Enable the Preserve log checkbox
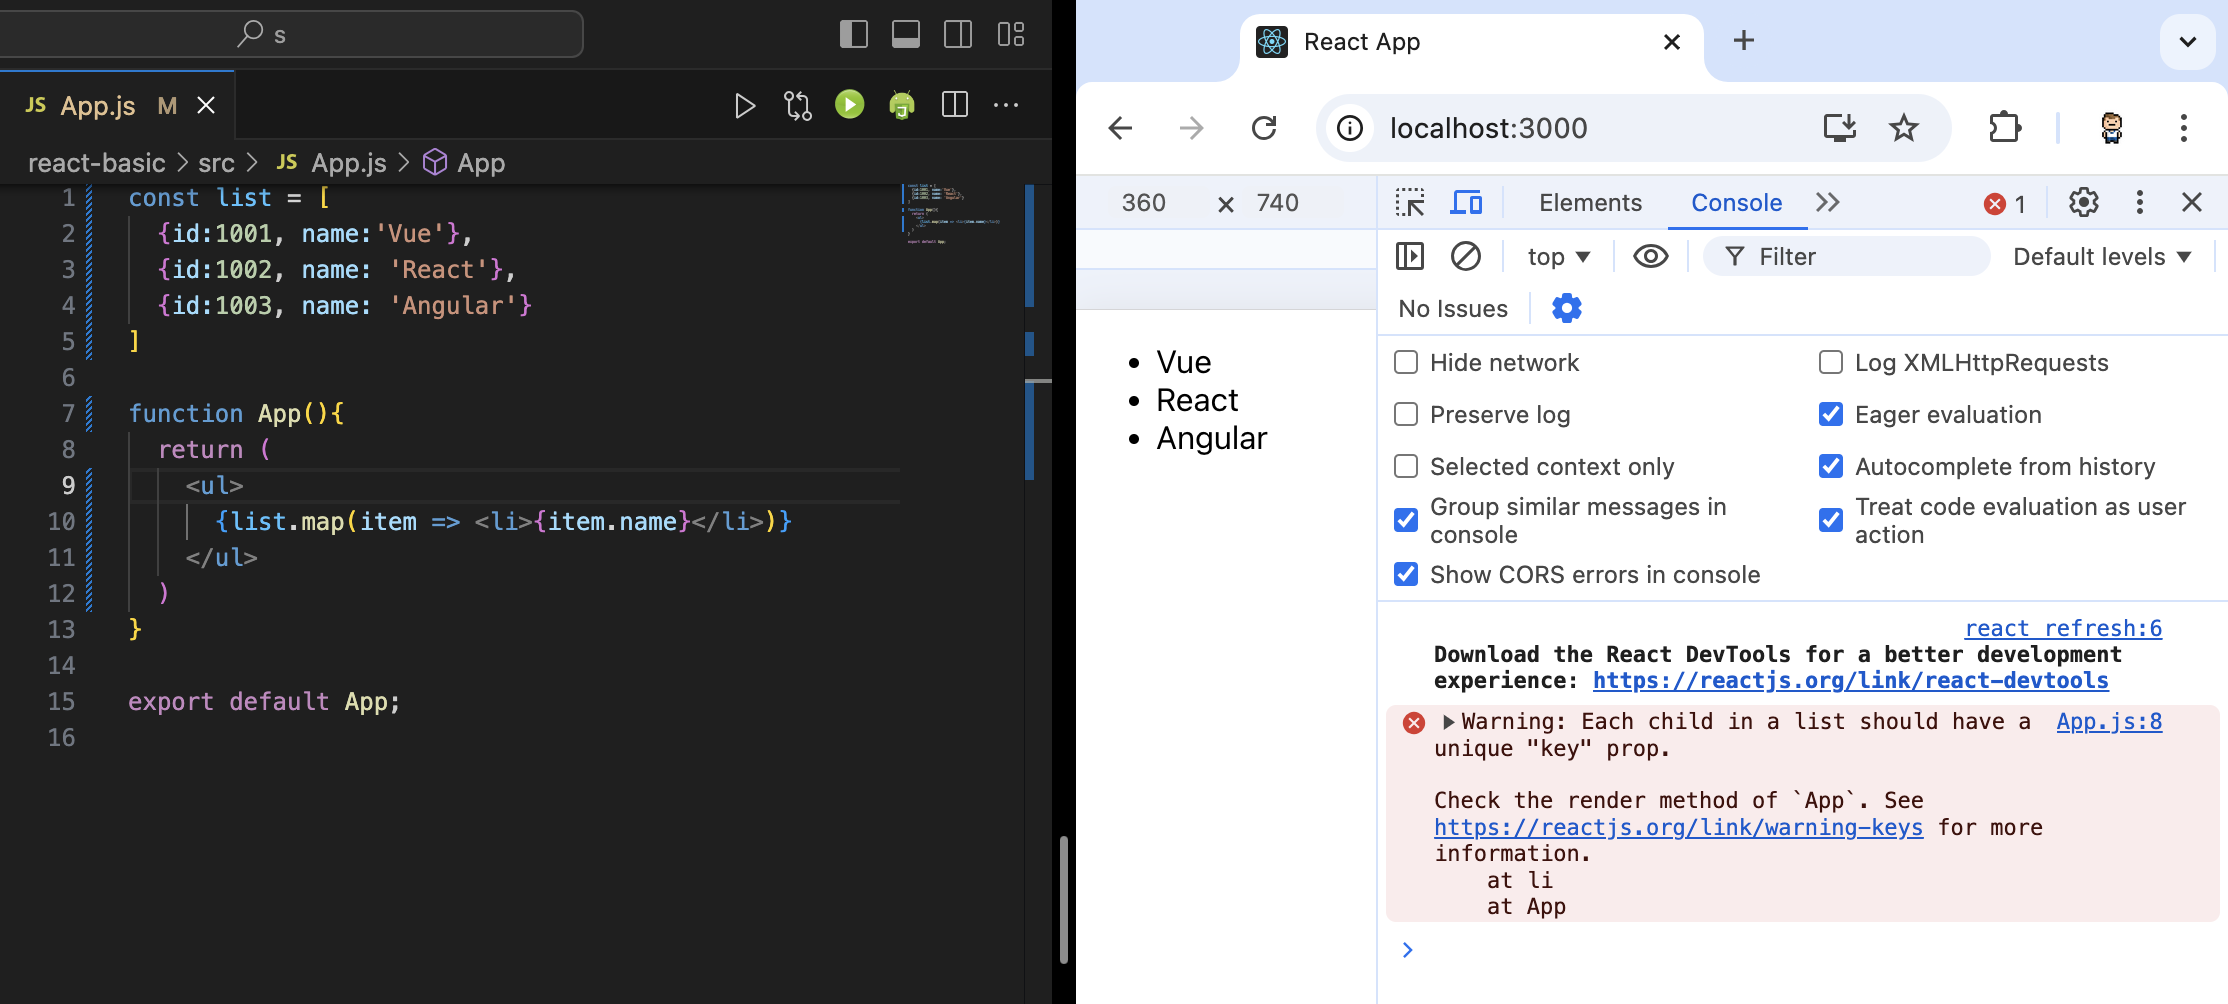The width and height of the screenshot is (2228, 1004). click(x=1406, y=414)
